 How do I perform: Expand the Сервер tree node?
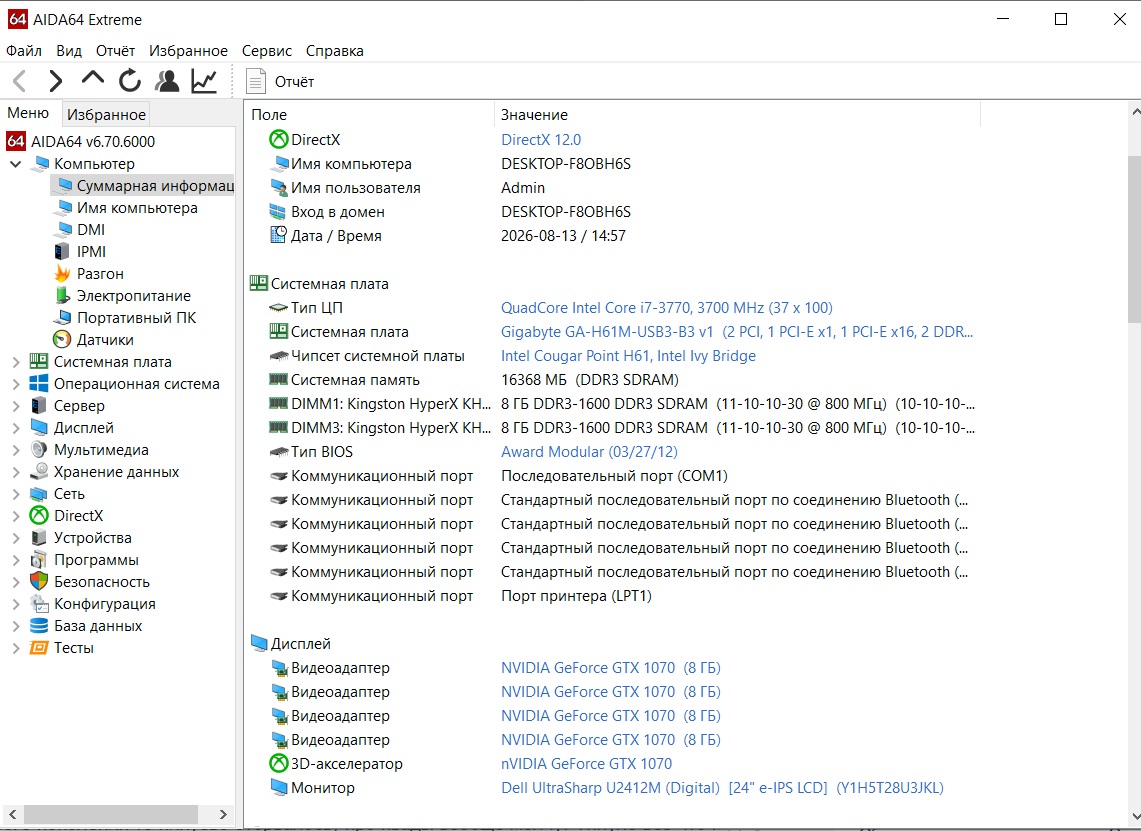pos(15,405)
